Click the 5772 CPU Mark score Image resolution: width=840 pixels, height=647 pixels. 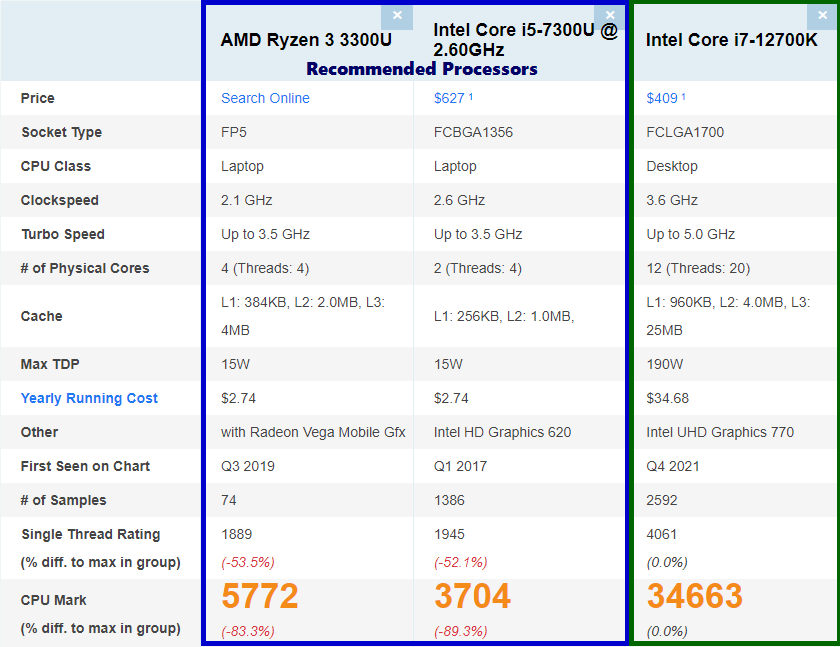point(259,597)
